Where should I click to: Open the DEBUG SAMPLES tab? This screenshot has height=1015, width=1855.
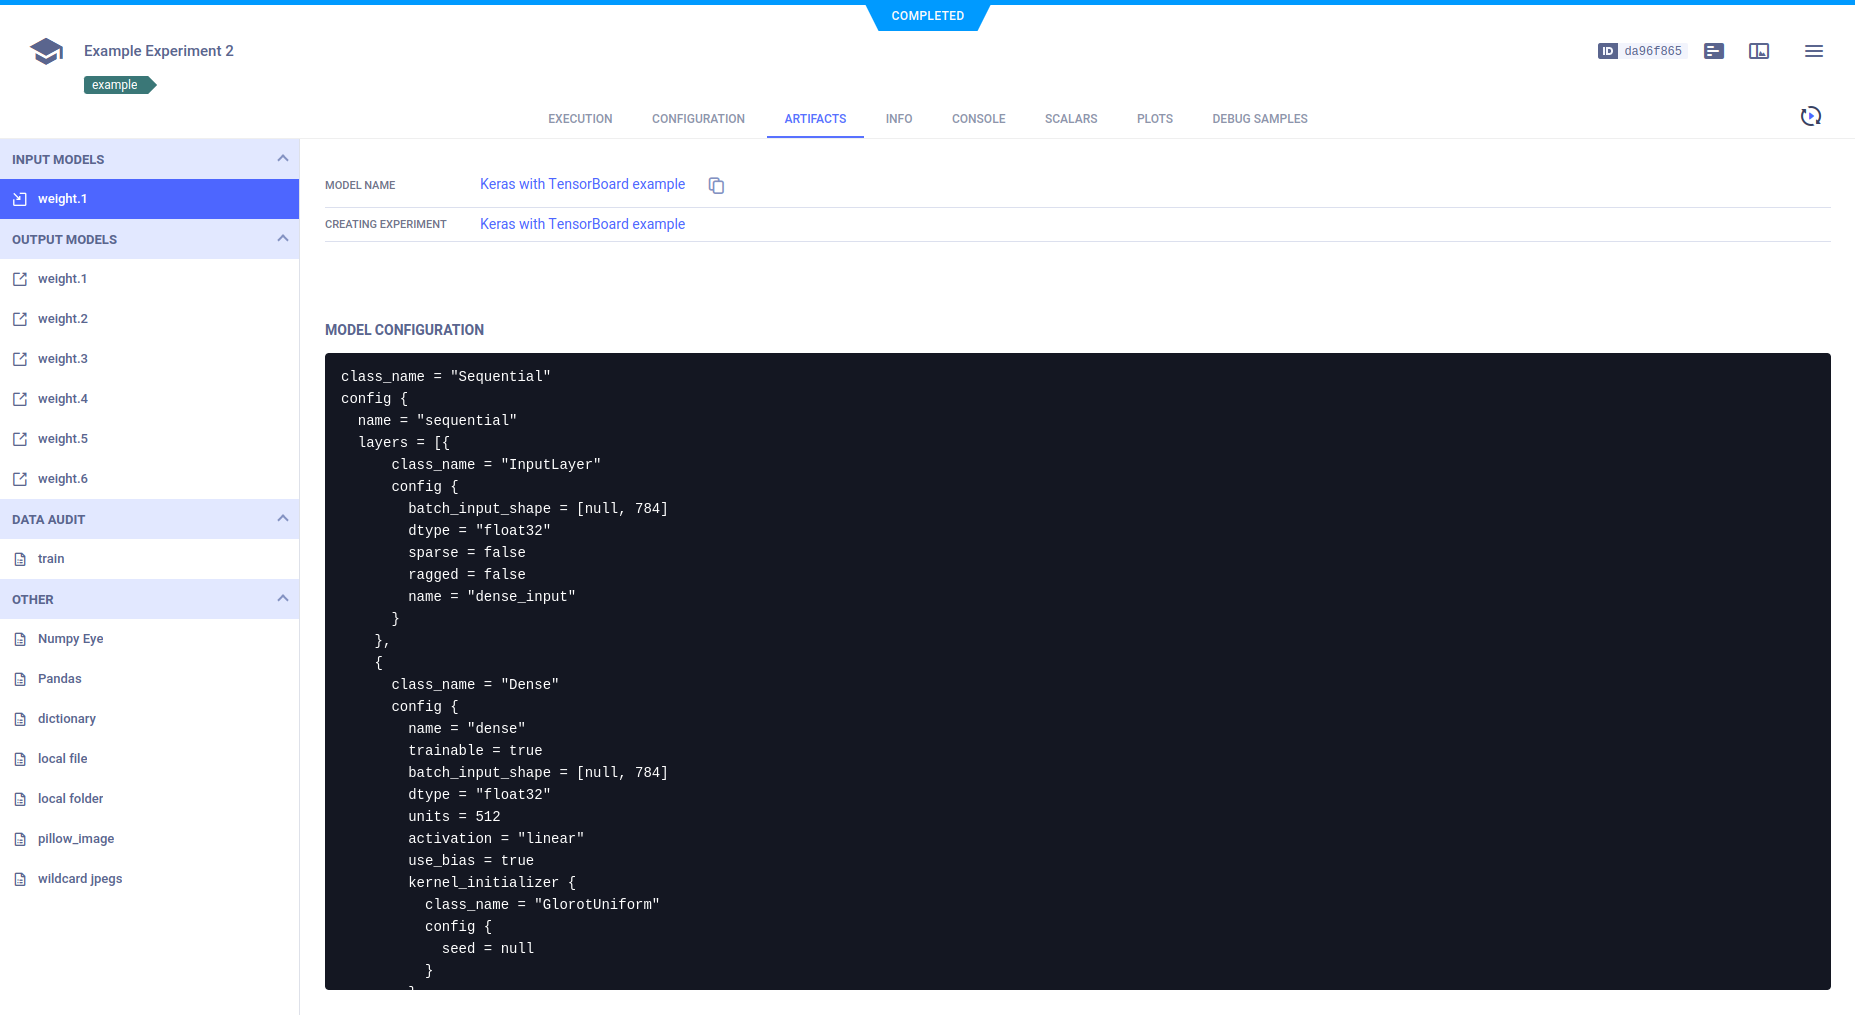[x=1259, y=118]
